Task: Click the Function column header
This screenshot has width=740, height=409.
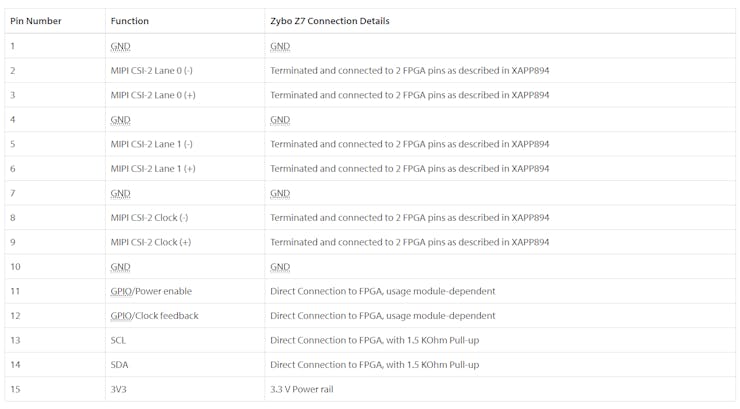Action: tap(130, 21)
